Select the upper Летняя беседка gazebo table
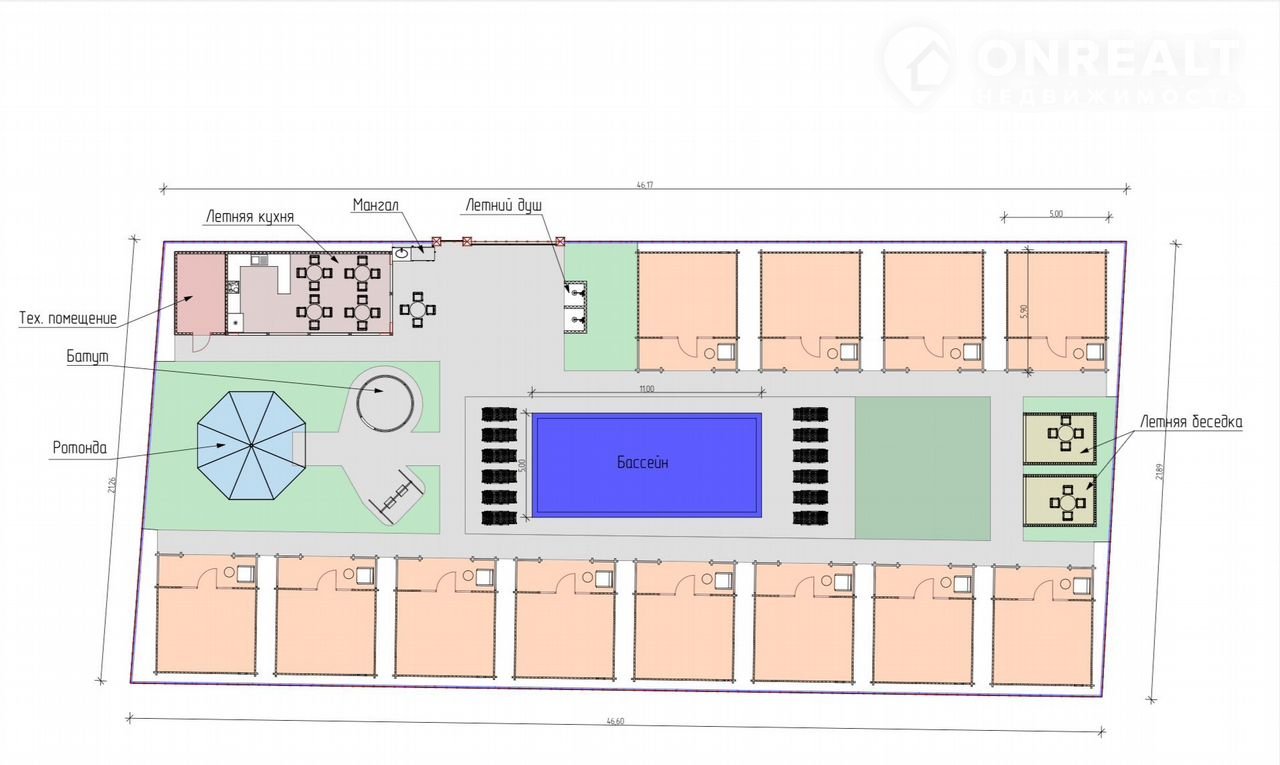 point(1066,436)
